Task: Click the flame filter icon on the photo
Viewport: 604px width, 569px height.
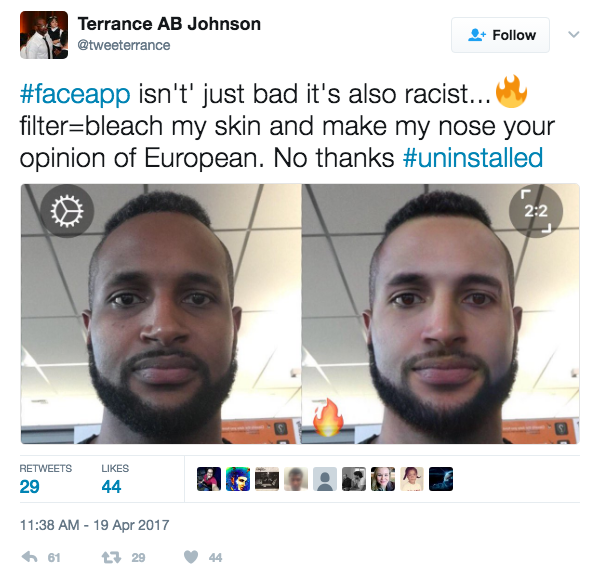Action: click(x=328, y=418)
